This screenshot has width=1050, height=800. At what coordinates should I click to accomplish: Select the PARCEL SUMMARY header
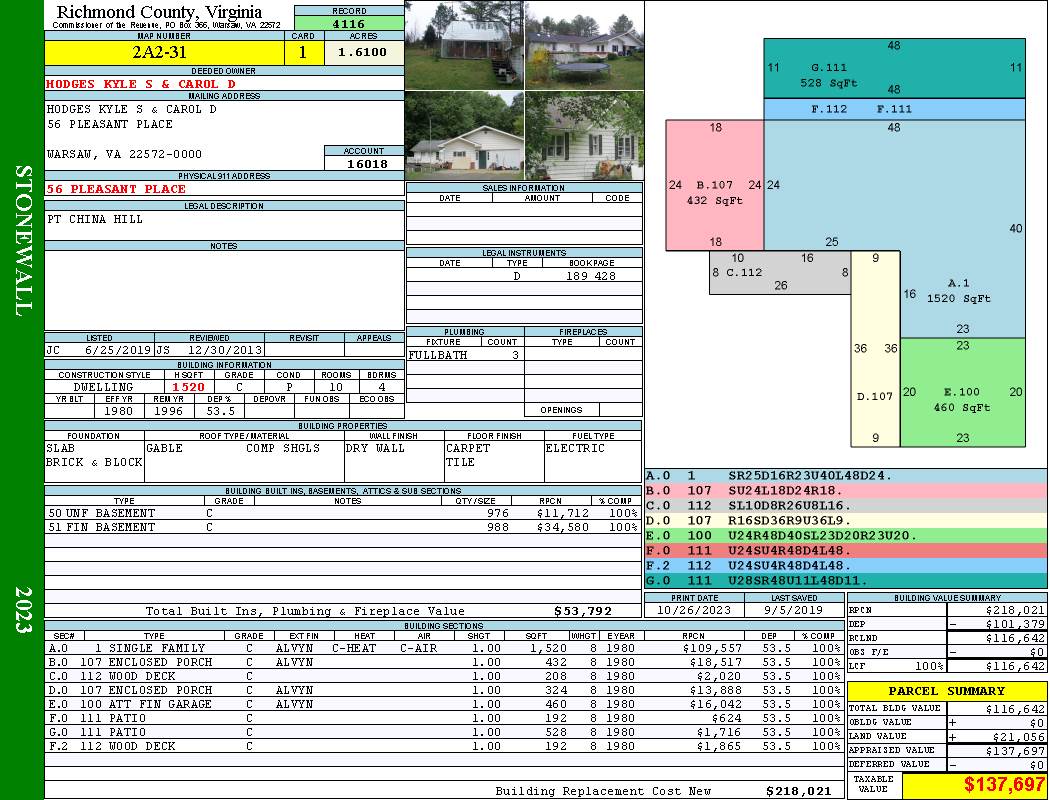point(947,691)
